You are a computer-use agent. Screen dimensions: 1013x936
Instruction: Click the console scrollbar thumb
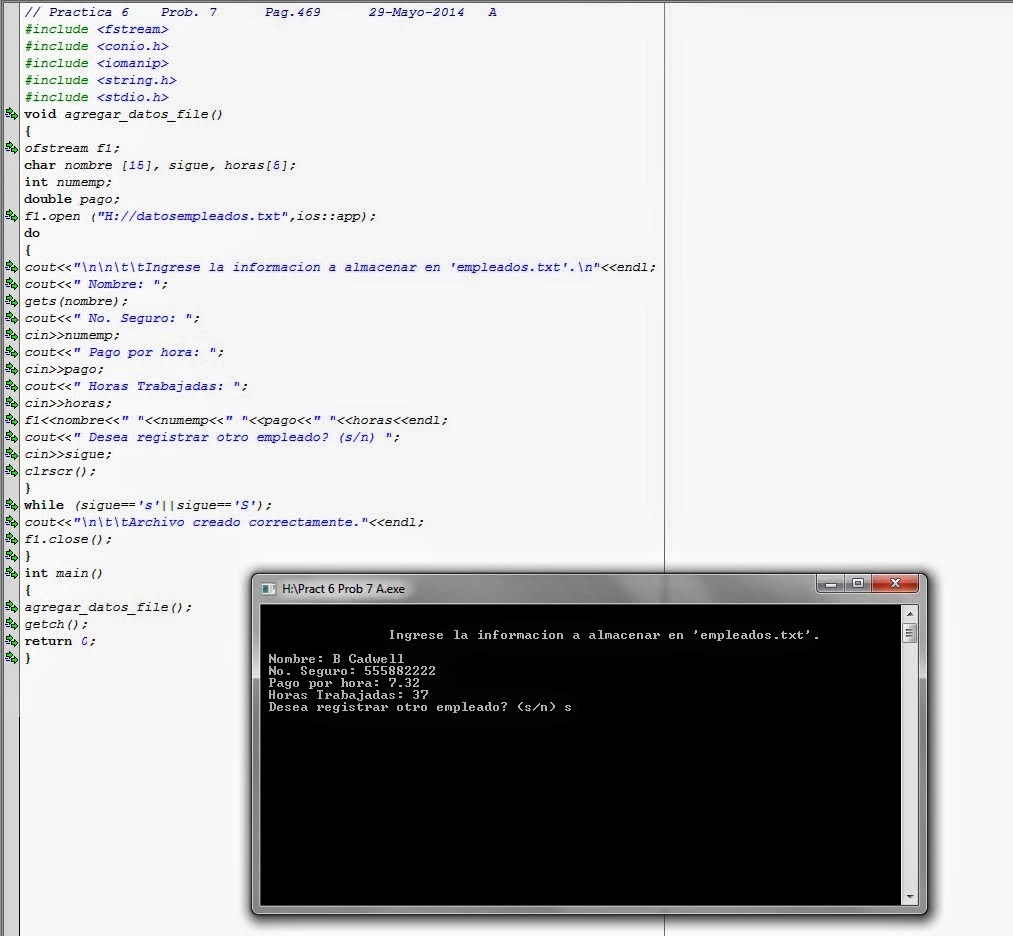(x=908, y=634)
